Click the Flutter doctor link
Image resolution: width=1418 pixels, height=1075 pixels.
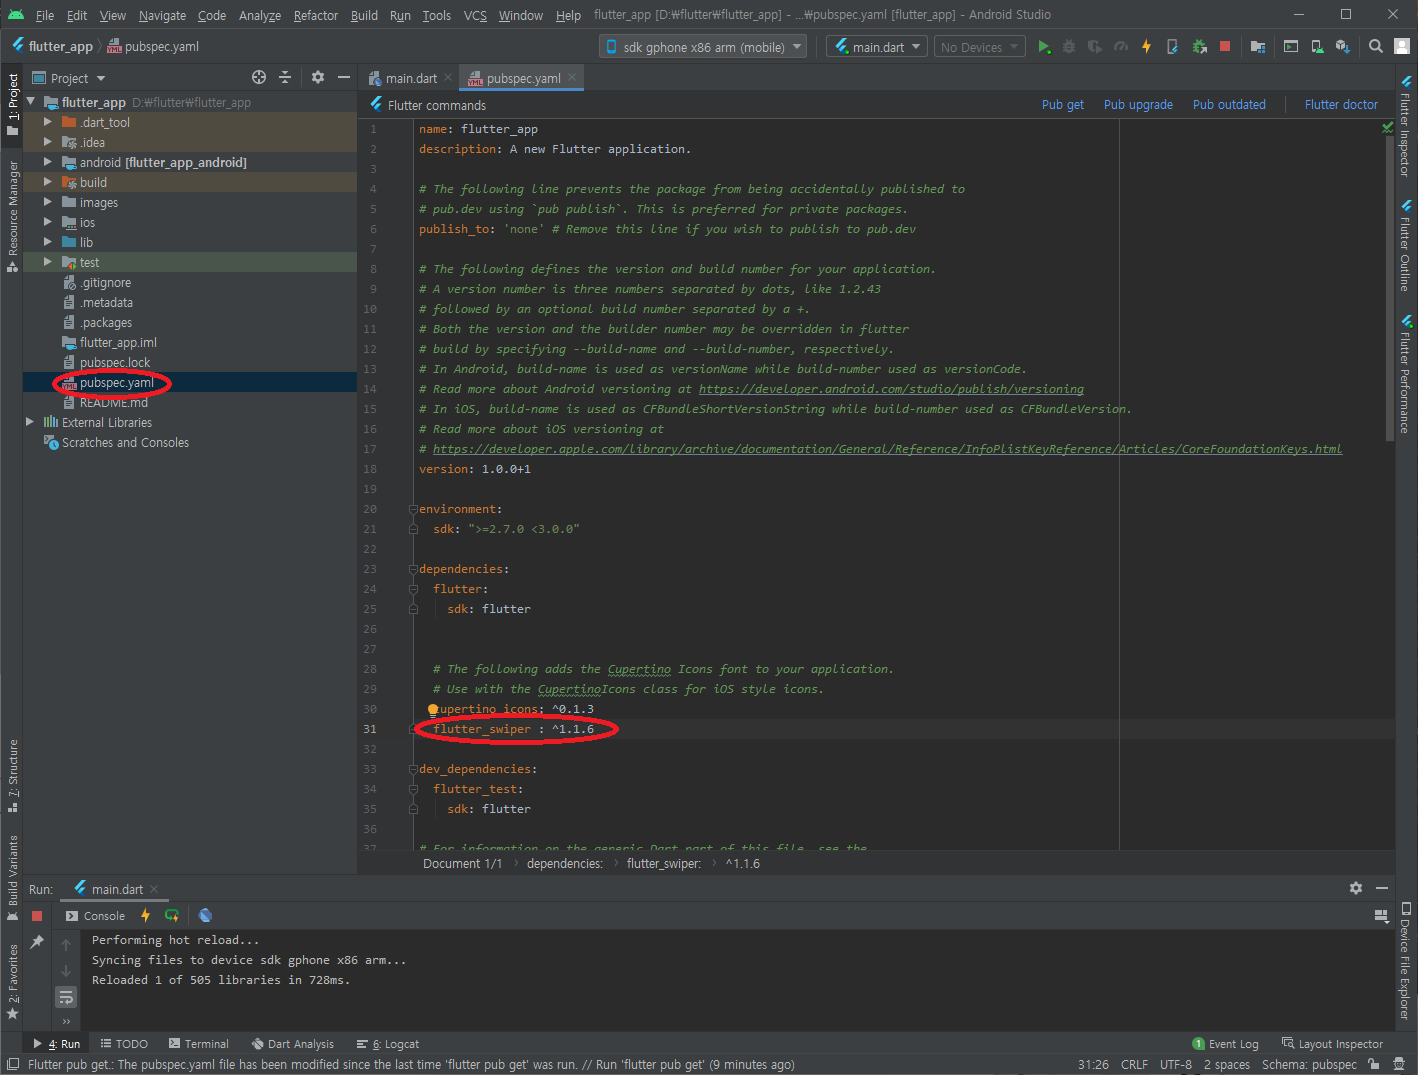tap(1341, 105)
